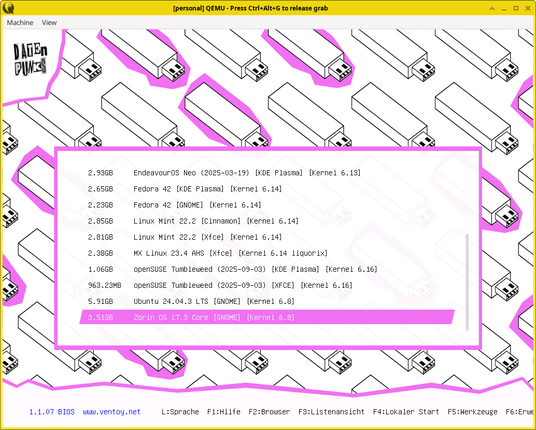Click the www.ventoy.net link
Image resolution: width=536 pixels, height=430 pixels.
[111, 412]
